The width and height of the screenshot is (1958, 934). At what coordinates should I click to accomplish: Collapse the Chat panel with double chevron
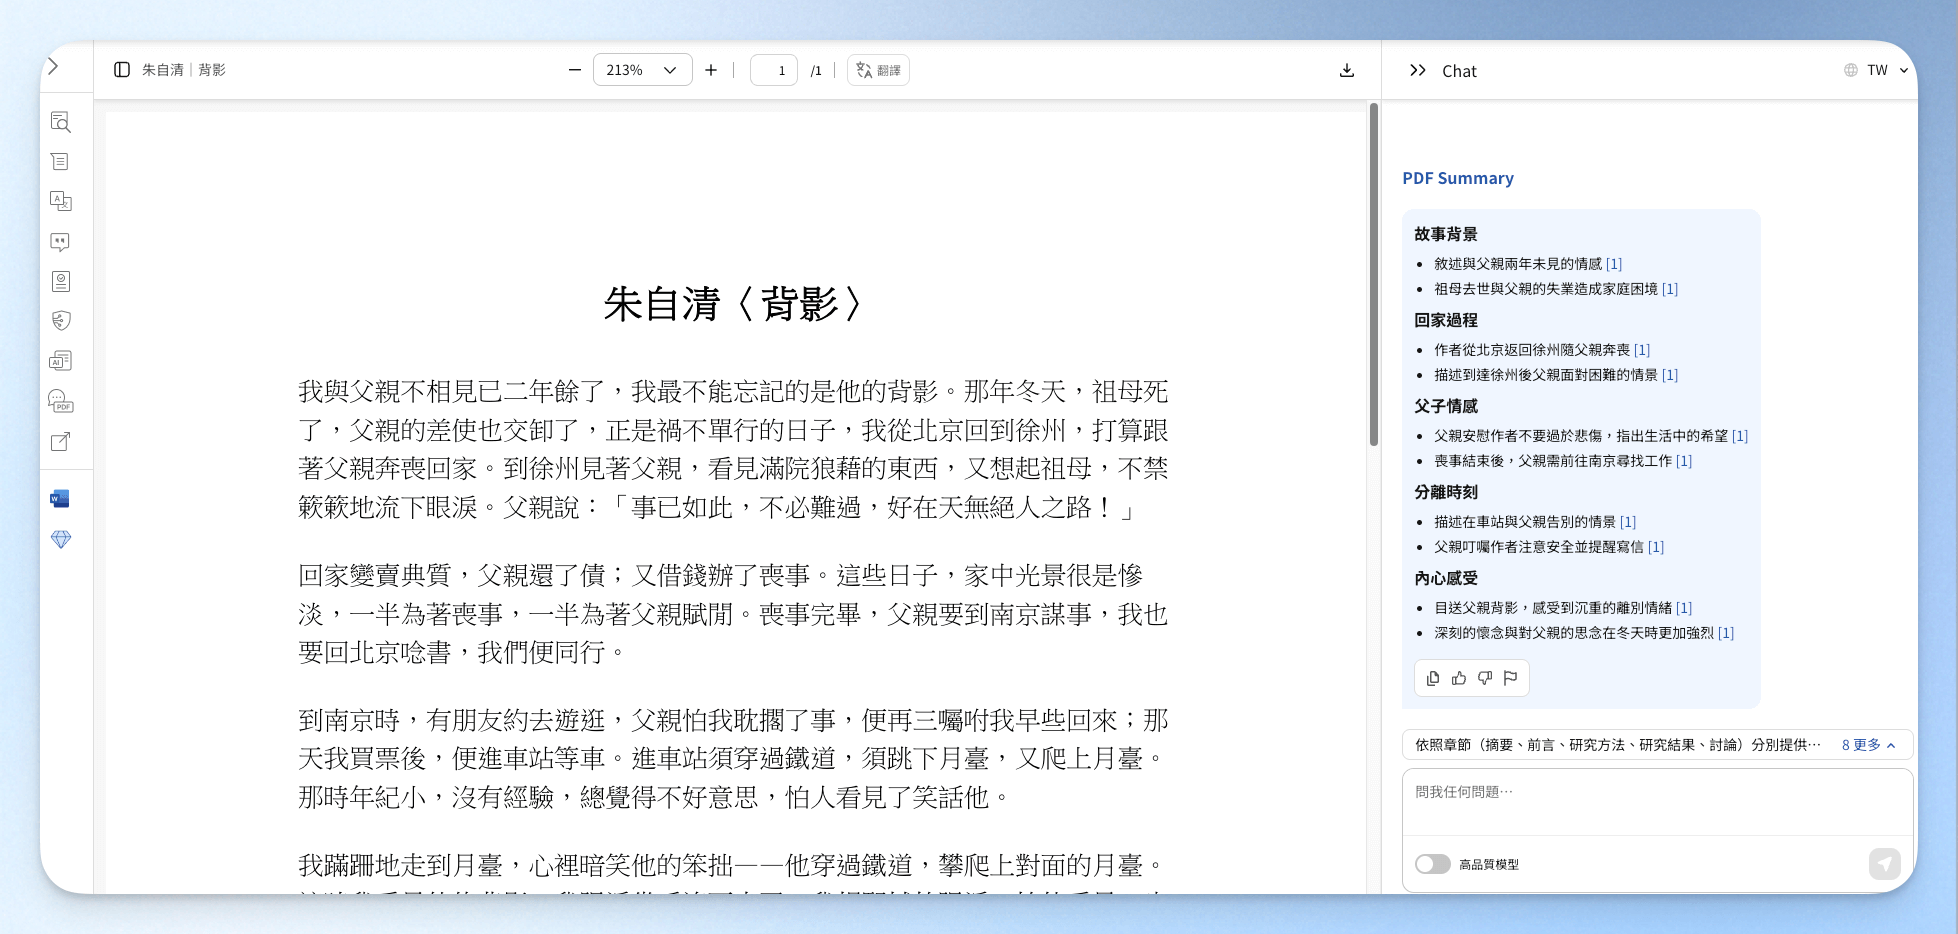tap(1417, 70)
